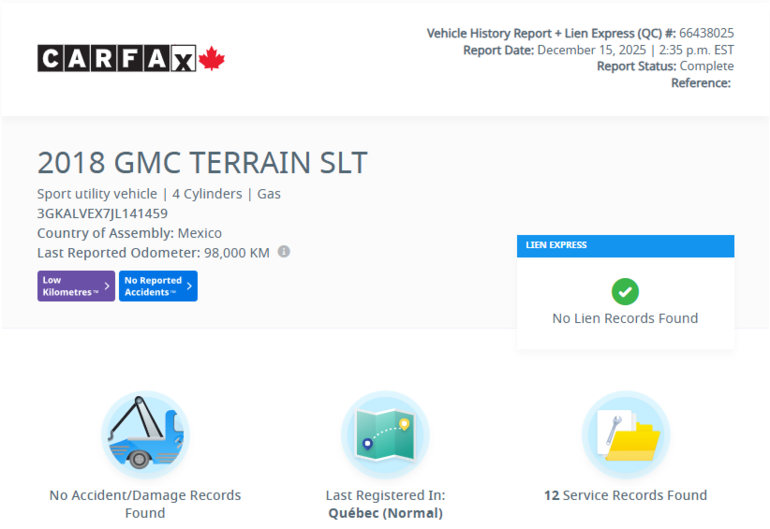Click the VIN 3GKALVEX7JL141459
This screenshot has height=529, width=770.
102,213
